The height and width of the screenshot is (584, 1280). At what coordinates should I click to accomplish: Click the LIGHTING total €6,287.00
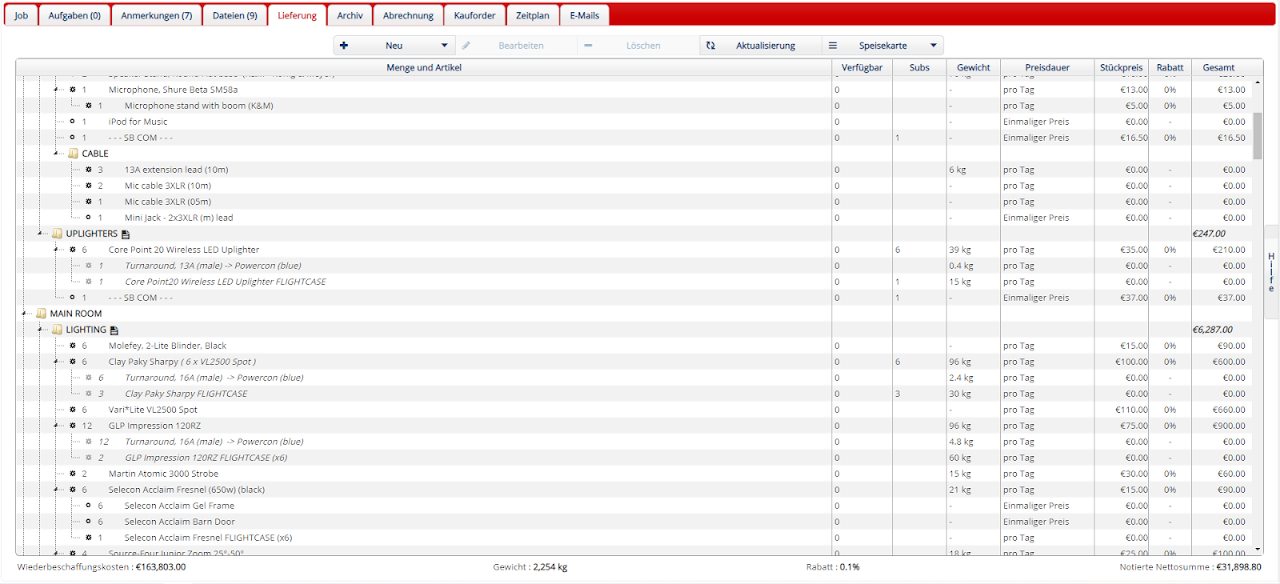pos(1213,330)
